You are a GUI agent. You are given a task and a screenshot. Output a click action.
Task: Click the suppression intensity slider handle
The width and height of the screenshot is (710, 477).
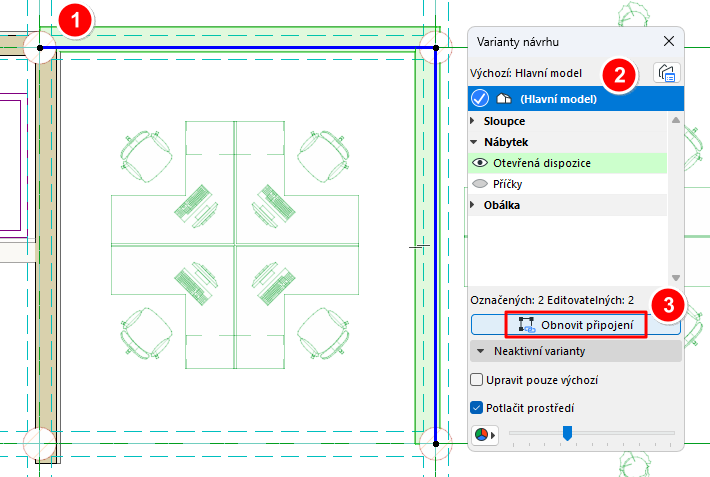click(567, 433)
